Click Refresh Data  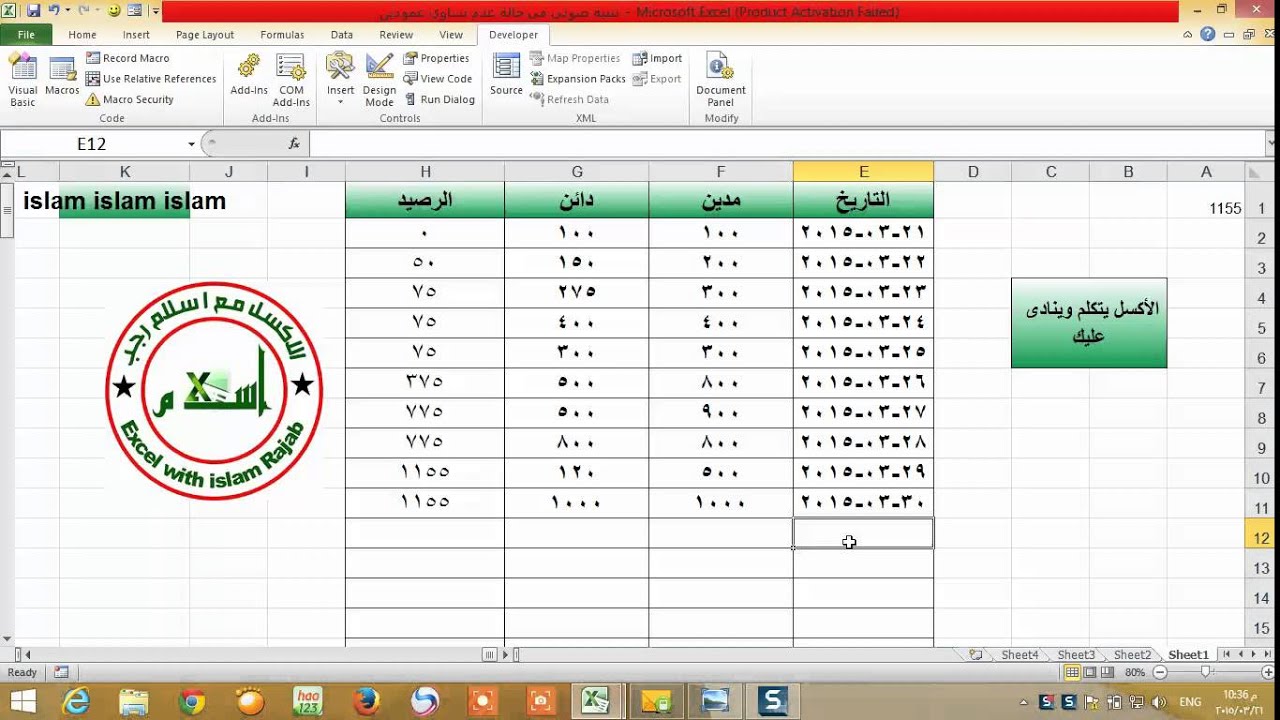pyautogui.click(x=569, y=100)
